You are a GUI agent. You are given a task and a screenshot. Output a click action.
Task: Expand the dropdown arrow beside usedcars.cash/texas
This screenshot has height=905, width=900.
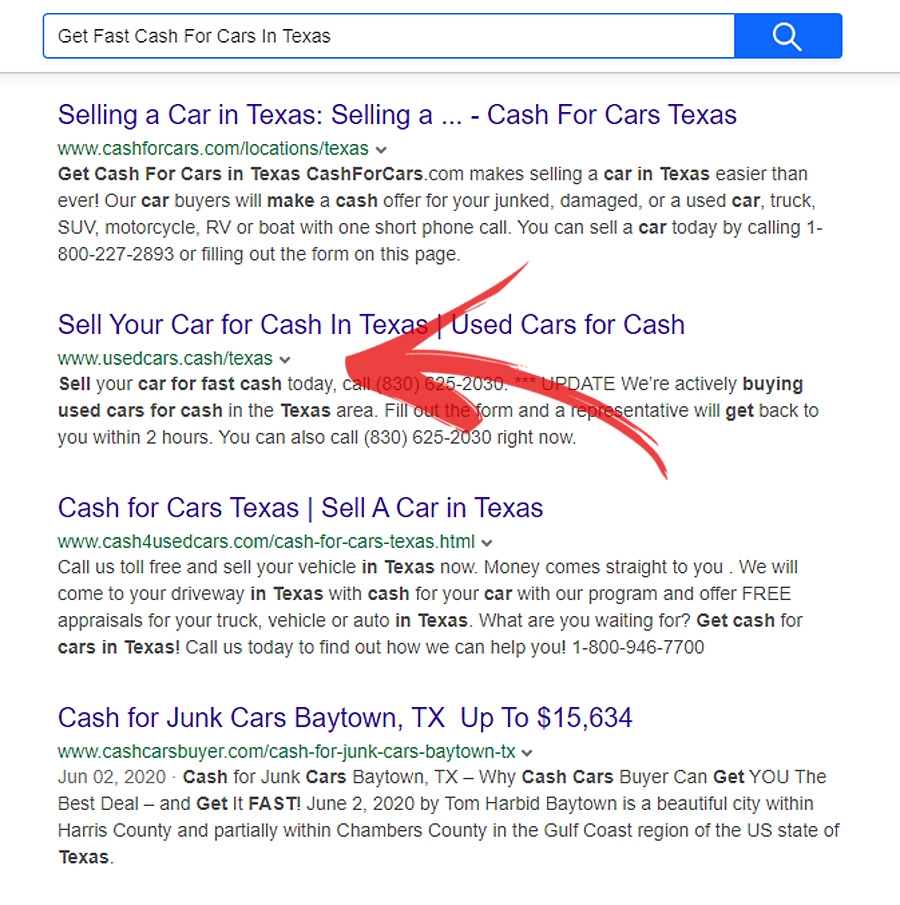coord(285,360)
